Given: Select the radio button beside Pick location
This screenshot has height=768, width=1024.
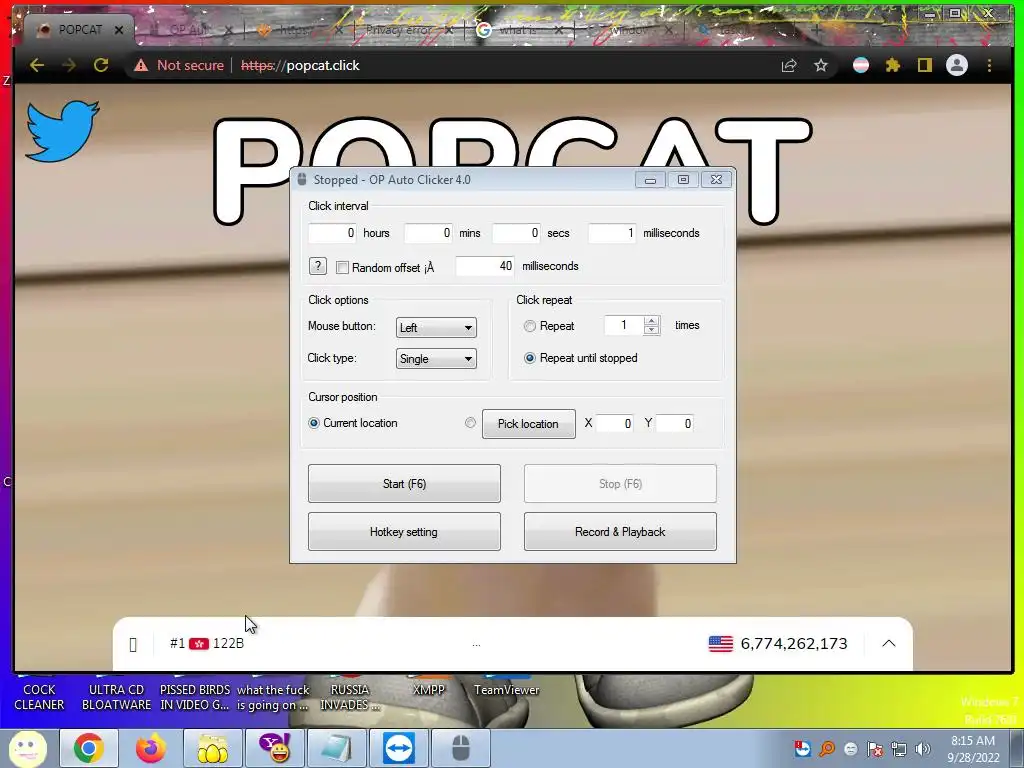Looking at the screenshot, I should click(470, 423).
